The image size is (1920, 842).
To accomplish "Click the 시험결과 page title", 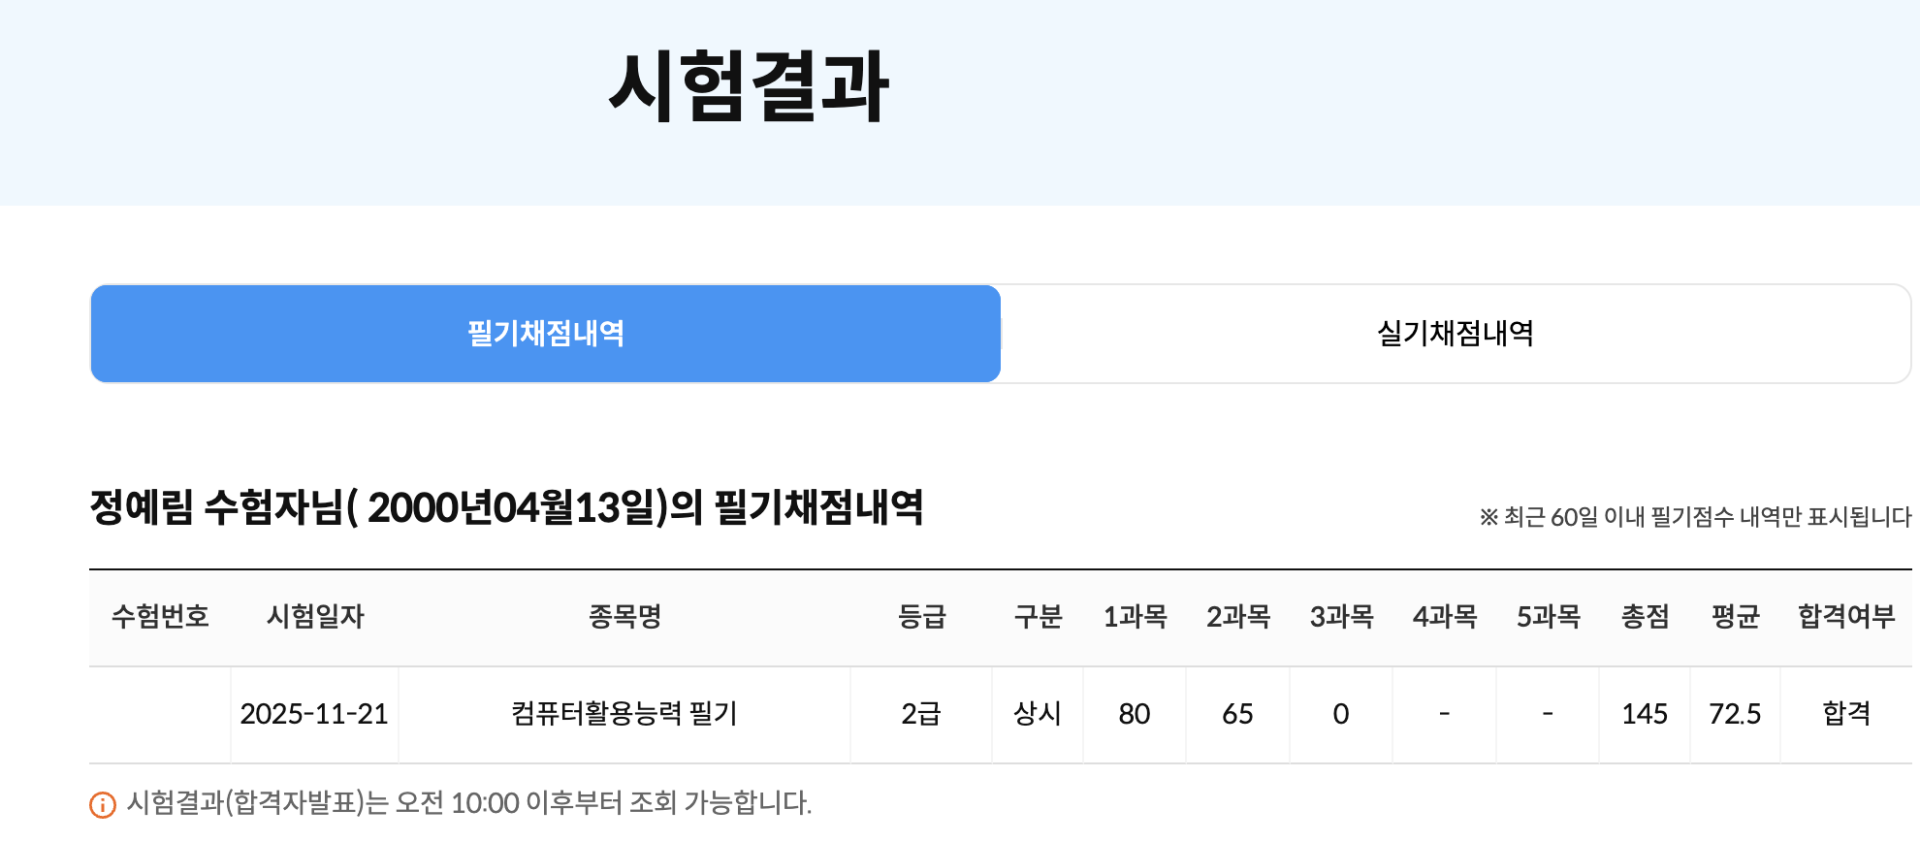I will coord(749,88).
